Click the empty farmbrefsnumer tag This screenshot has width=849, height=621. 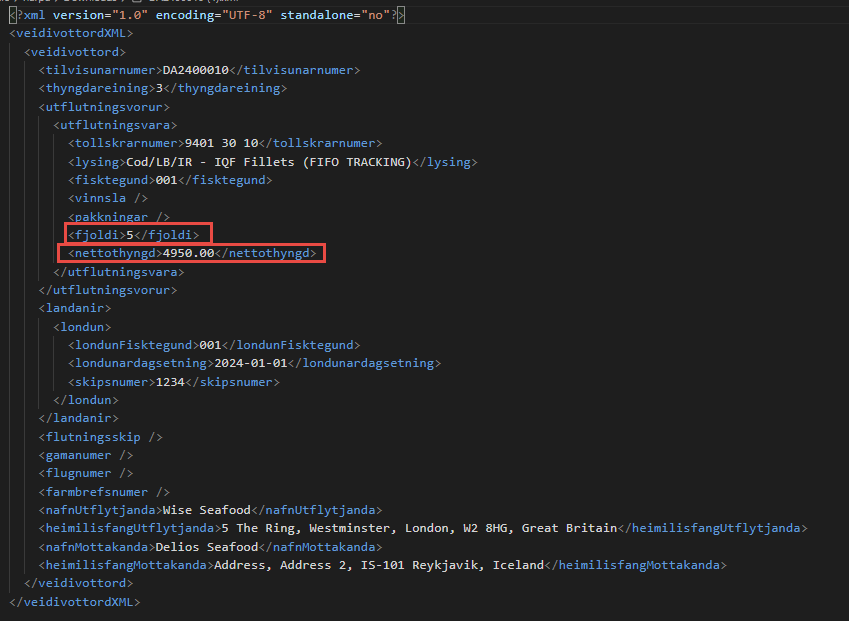tap(103, 492)
